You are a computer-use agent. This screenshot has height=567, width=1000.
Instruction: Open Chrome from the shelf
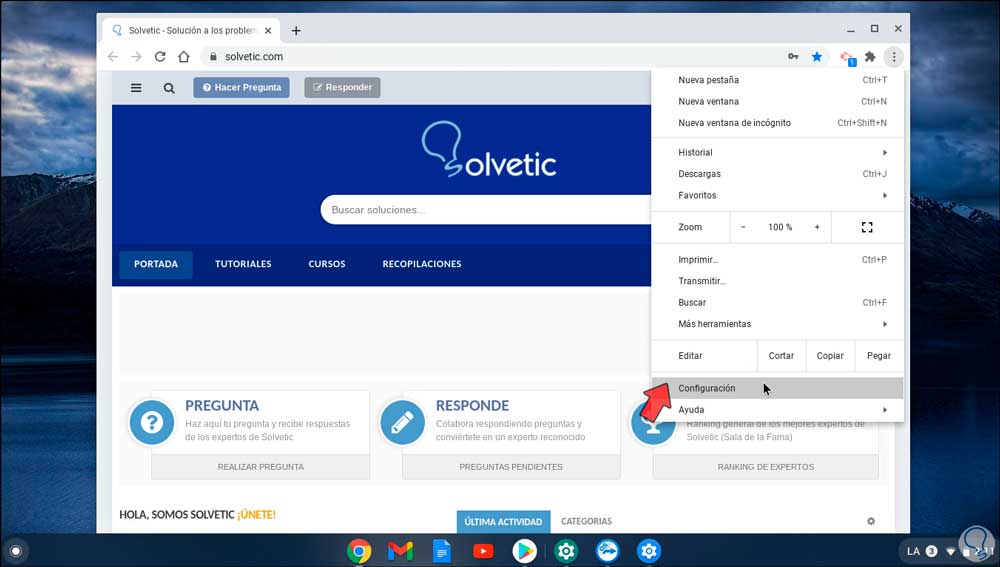tap(358, 550)
